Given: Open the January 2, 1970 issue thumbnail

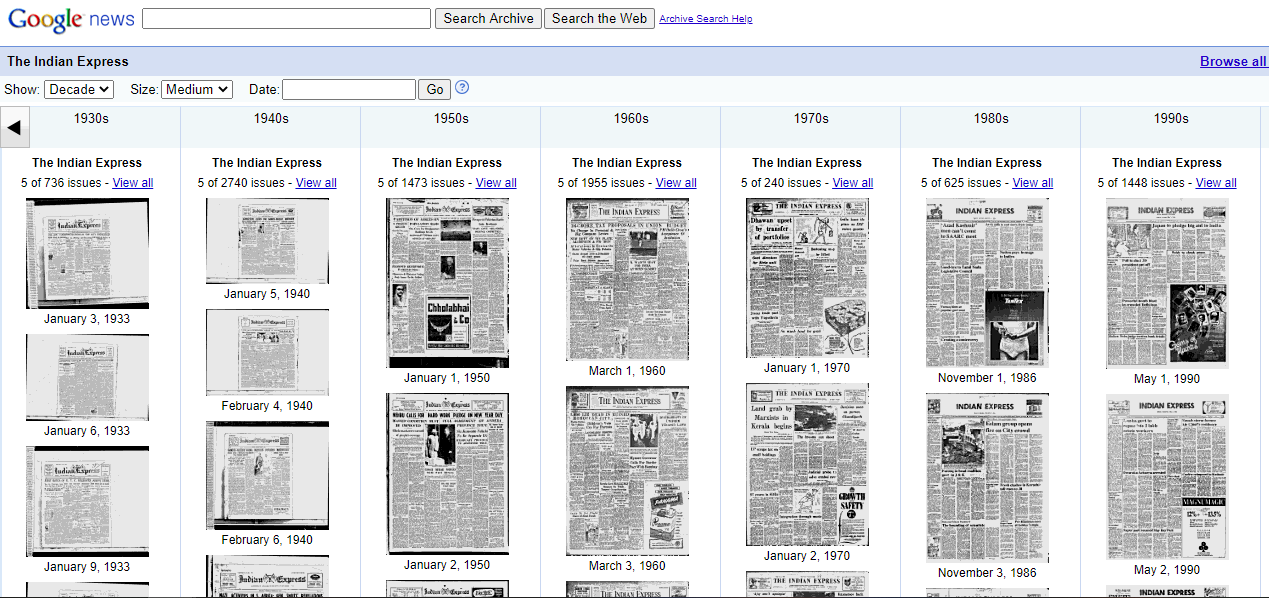Looking at the screenshot, I should point(807,464).
